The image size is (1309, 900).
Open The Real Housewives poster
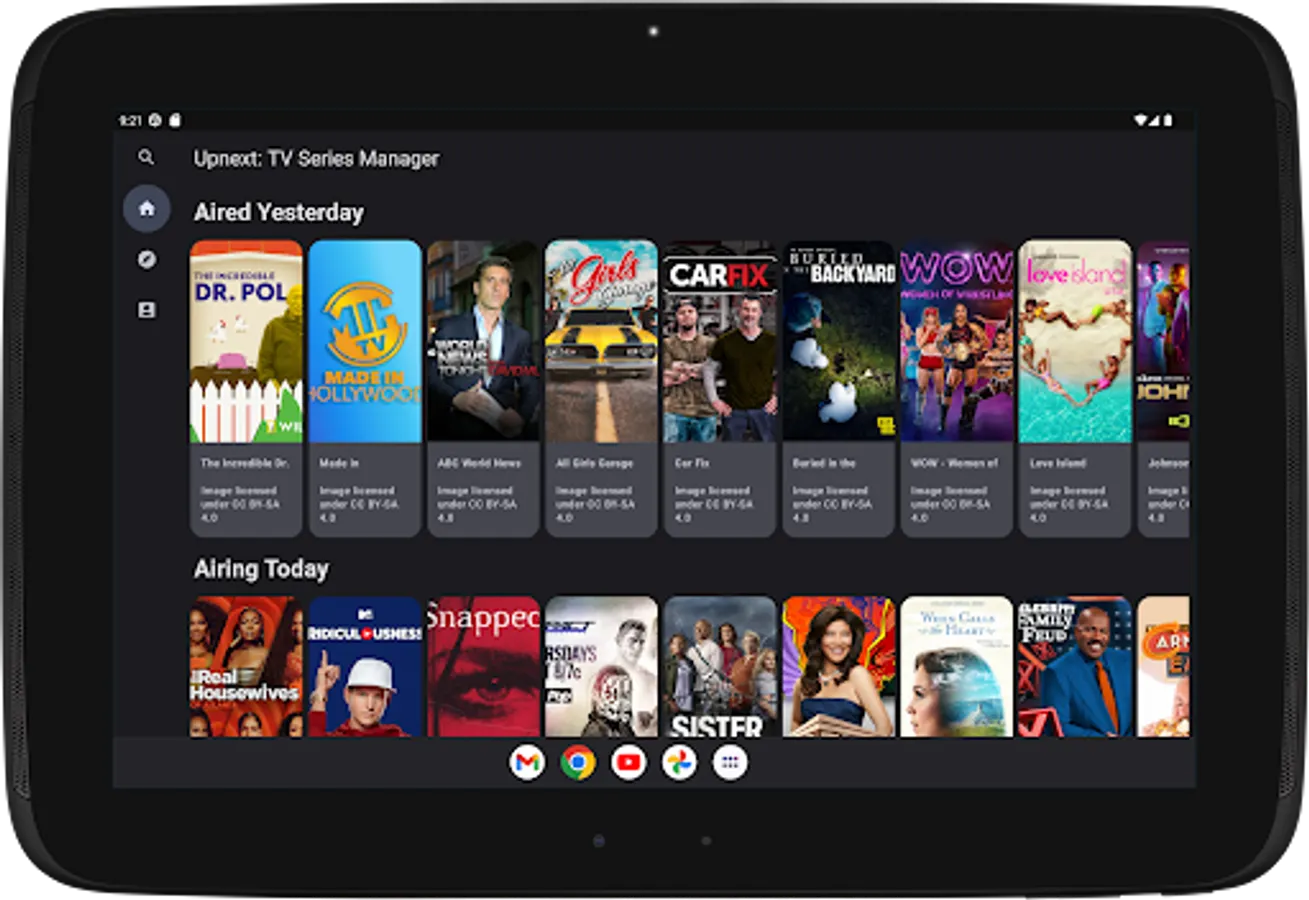point(246,667)
